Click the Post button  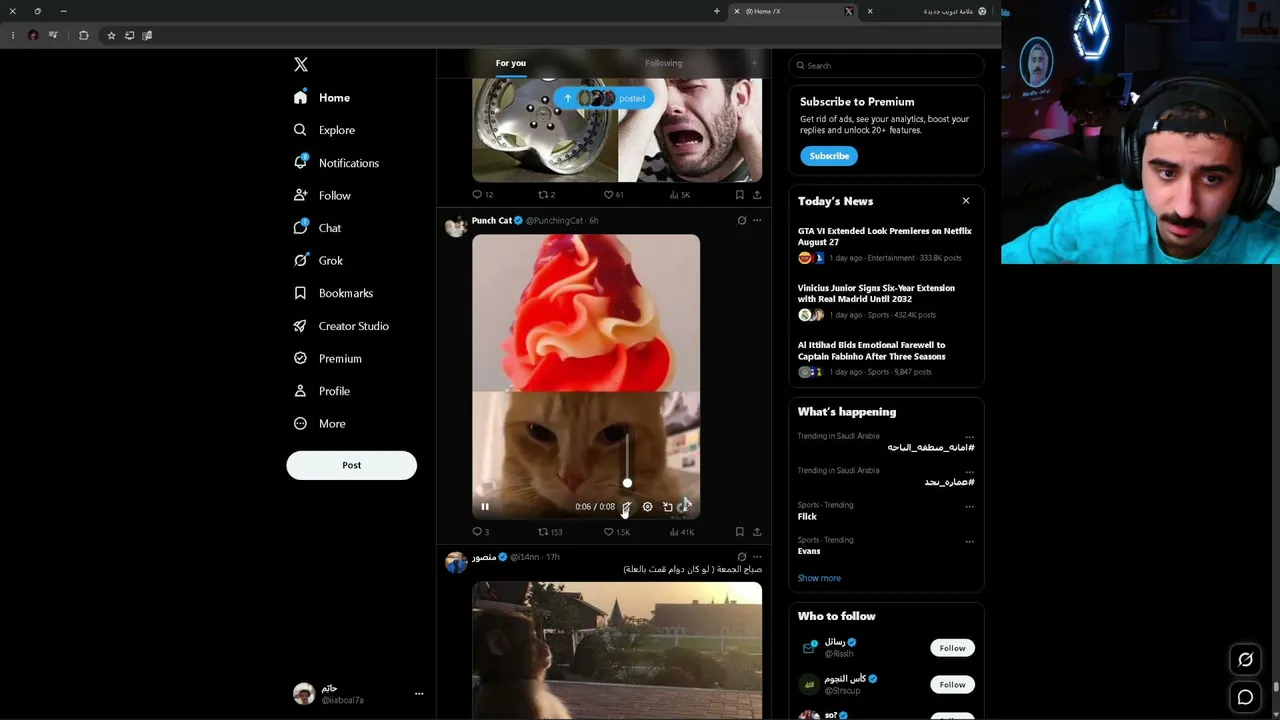(351, 465)
